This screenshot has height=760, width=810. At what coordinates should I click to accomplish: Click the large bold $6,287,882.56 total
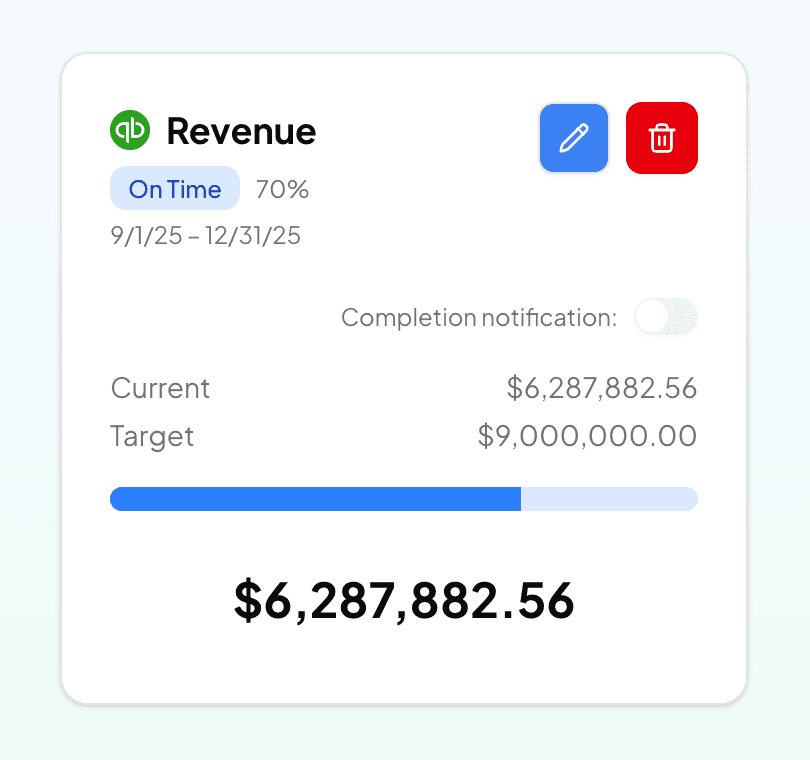pos(404,600)
